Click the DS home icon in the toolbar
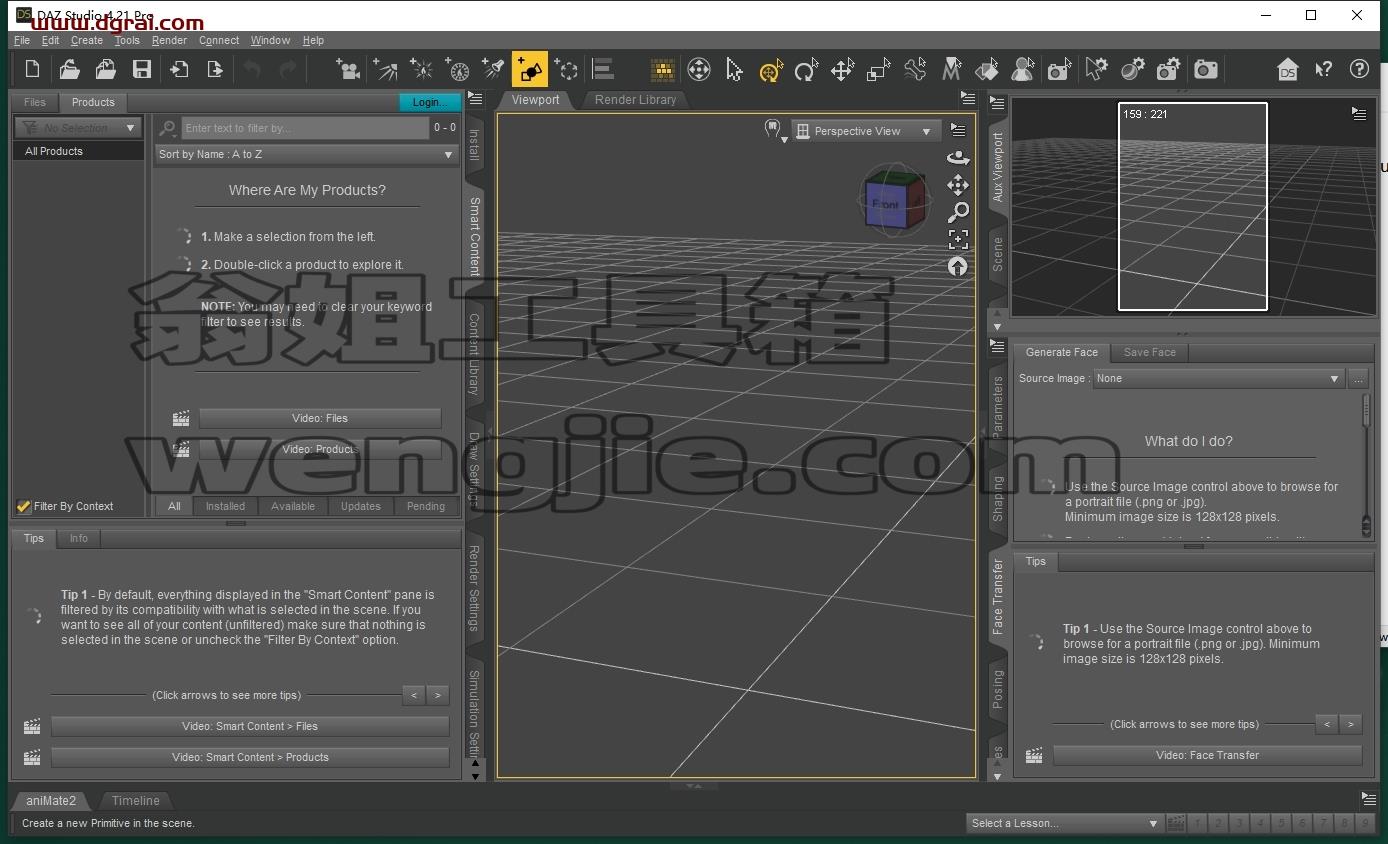 point(1288,69)
